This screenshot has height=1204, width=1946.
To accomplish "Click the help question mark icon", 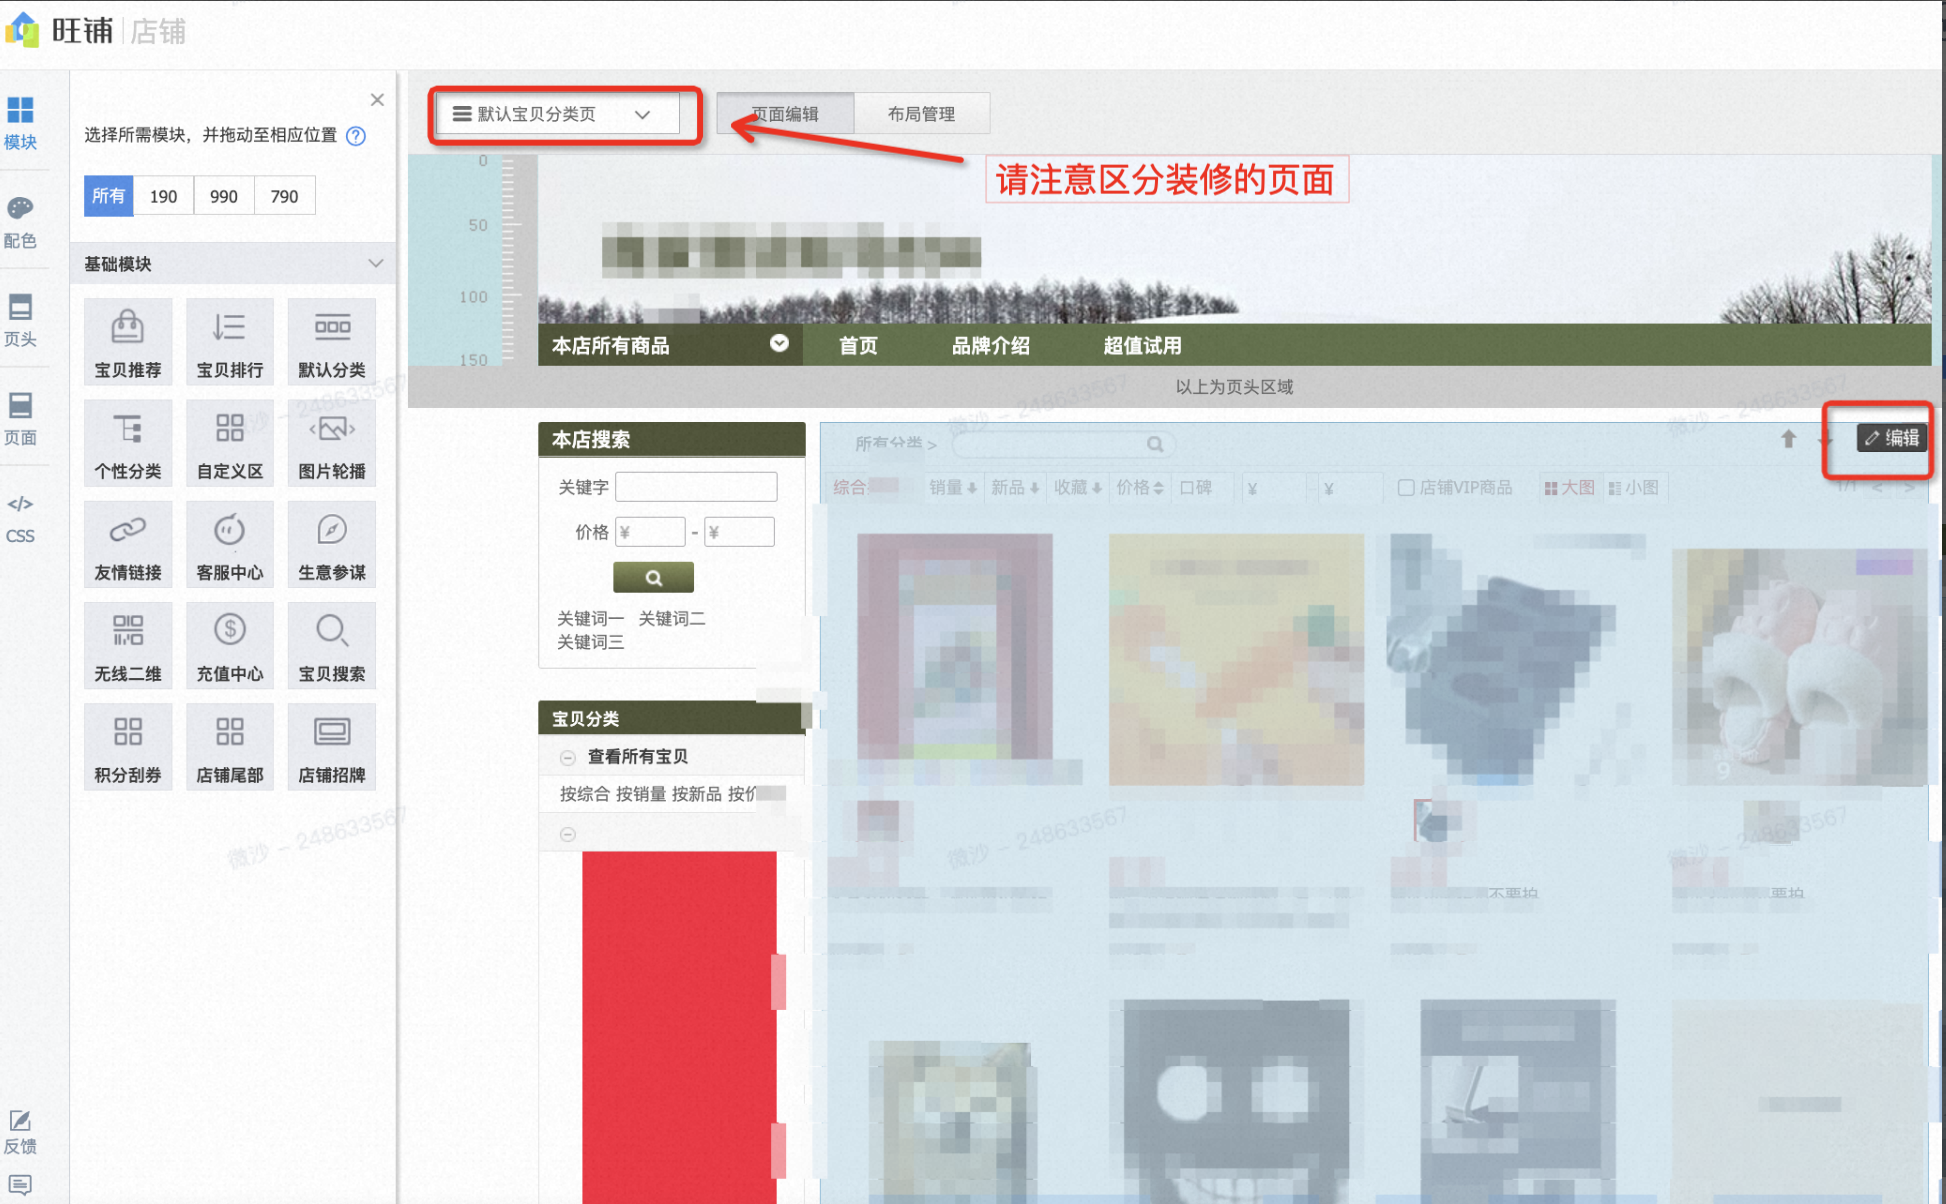I will (356, 136).
